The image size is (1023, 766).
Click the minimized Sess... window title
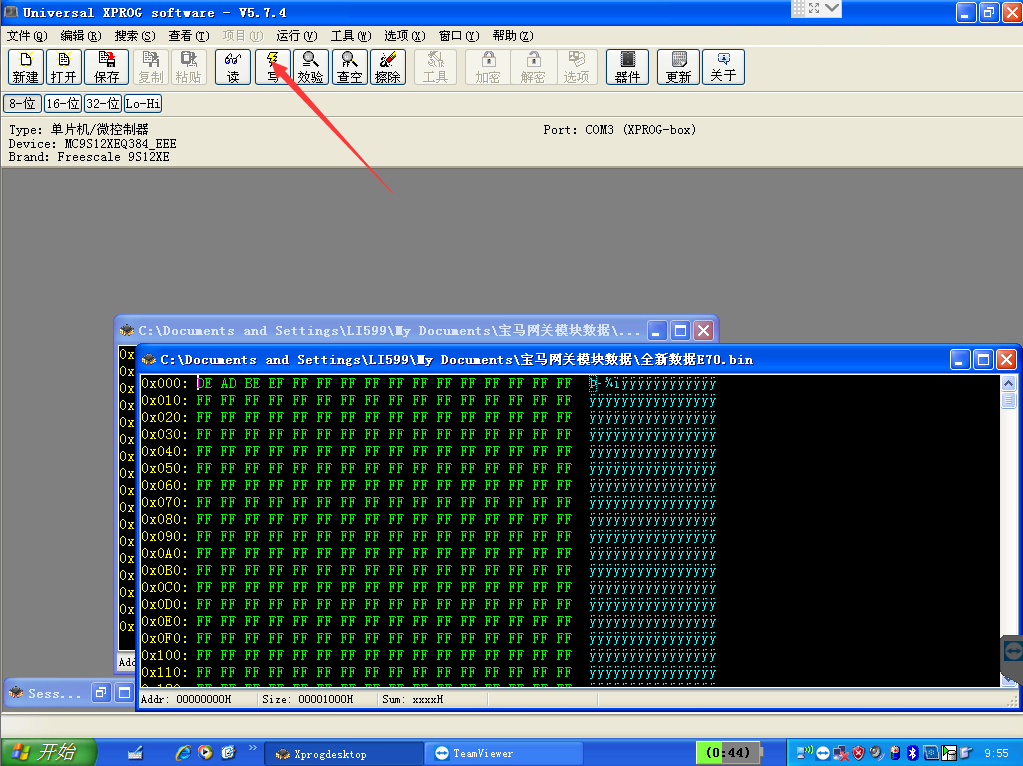pos(54,694)
